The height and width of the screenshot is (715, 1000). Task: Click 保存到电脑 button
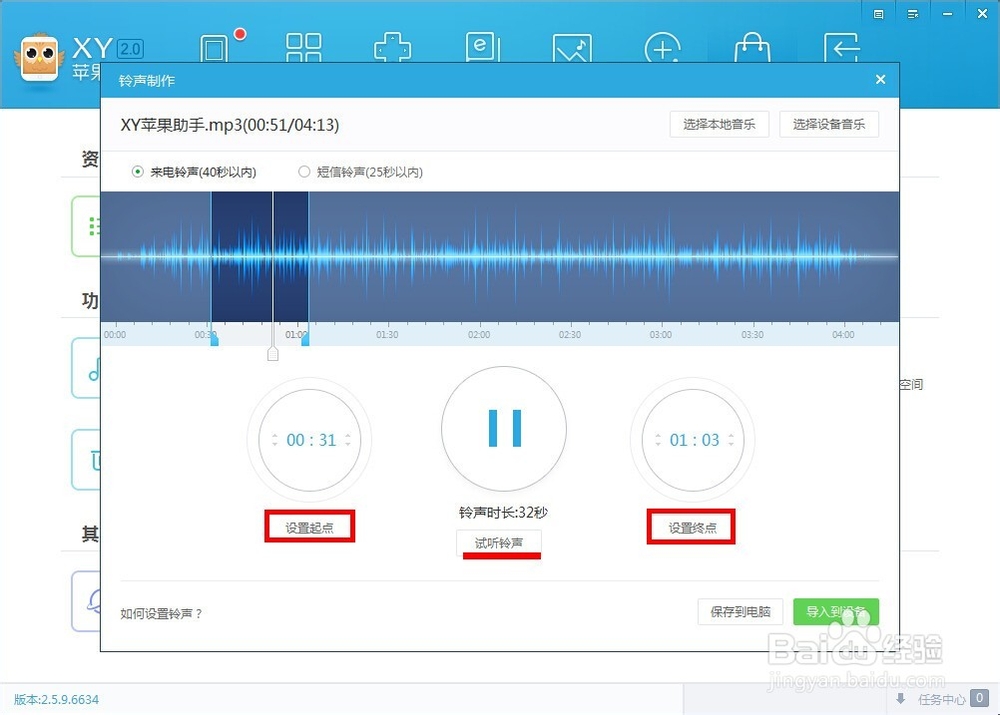click(740, 612)
